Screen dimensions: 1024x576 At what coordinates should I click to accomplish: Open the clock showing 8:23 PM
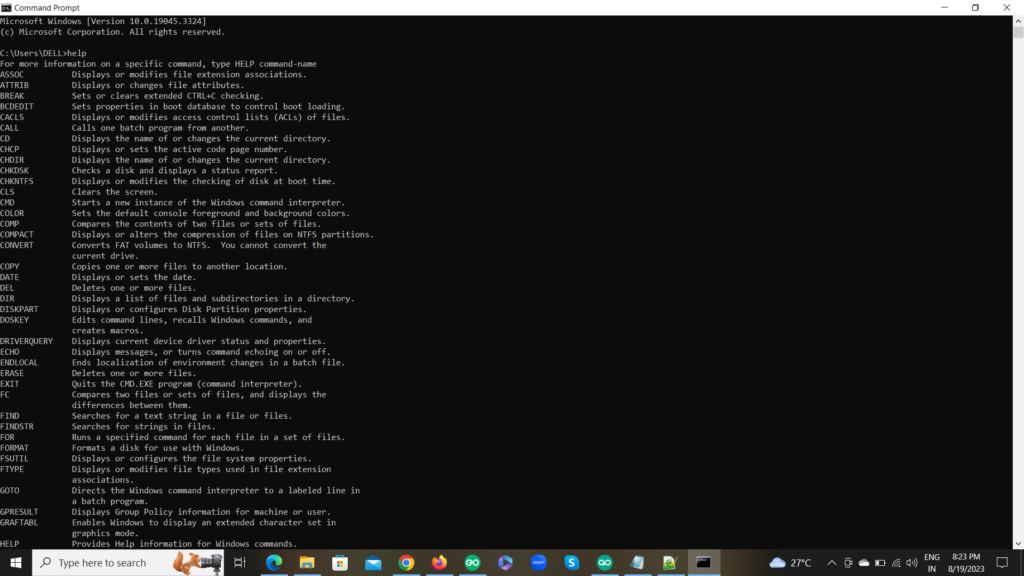click(x=966, y=562)
